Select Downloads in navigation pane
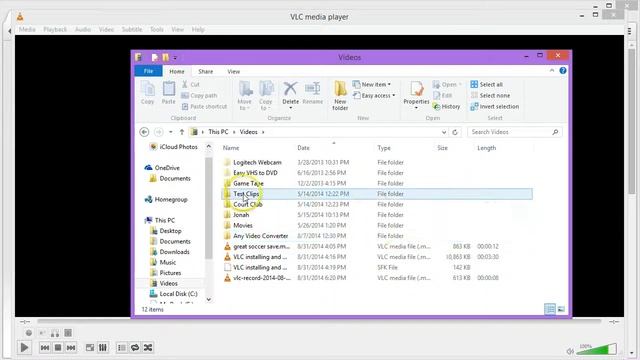 click(x=170, y=252)
